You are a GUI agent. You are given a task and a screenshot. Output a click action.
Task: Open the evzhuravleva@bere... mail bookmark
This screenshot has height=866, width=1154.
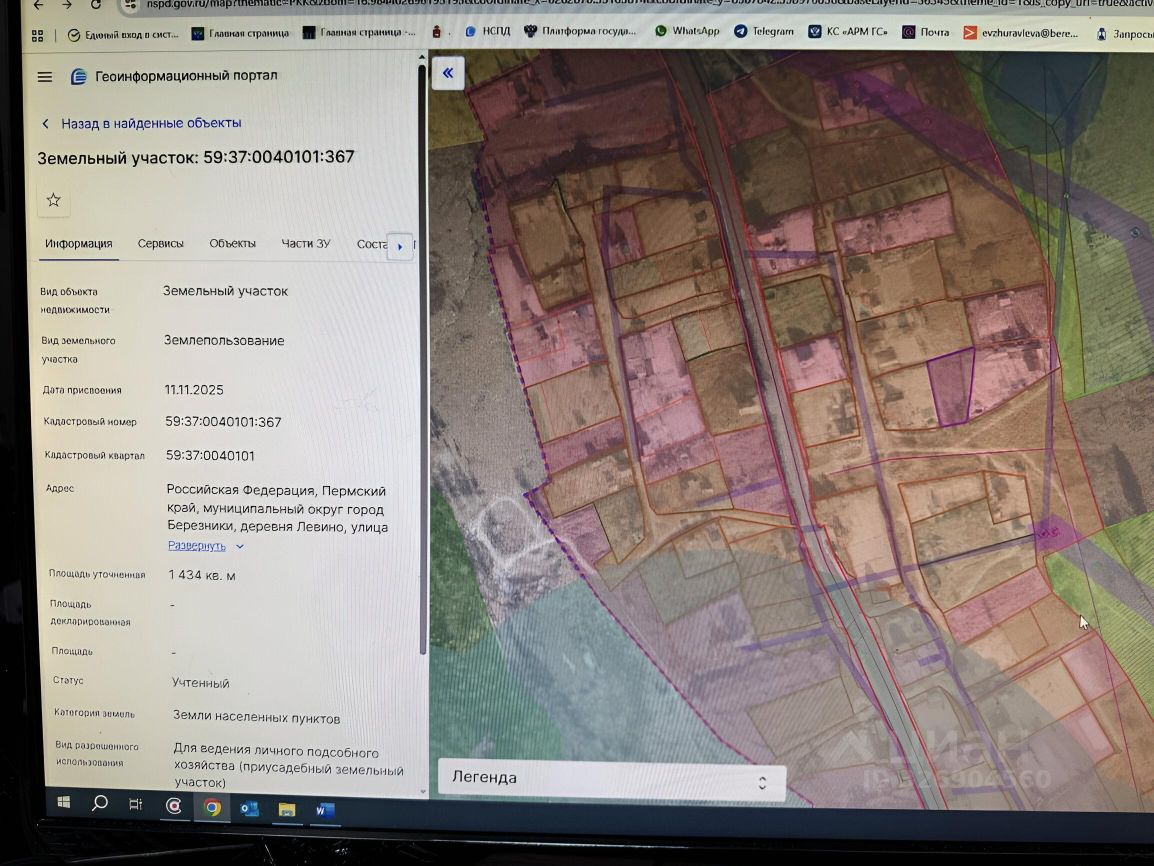pos(1021,33)
